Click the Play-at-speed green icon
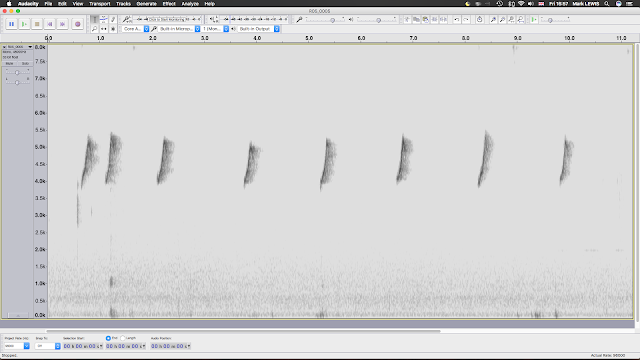This screenshot has height=360, width=640. coord(533,19)
